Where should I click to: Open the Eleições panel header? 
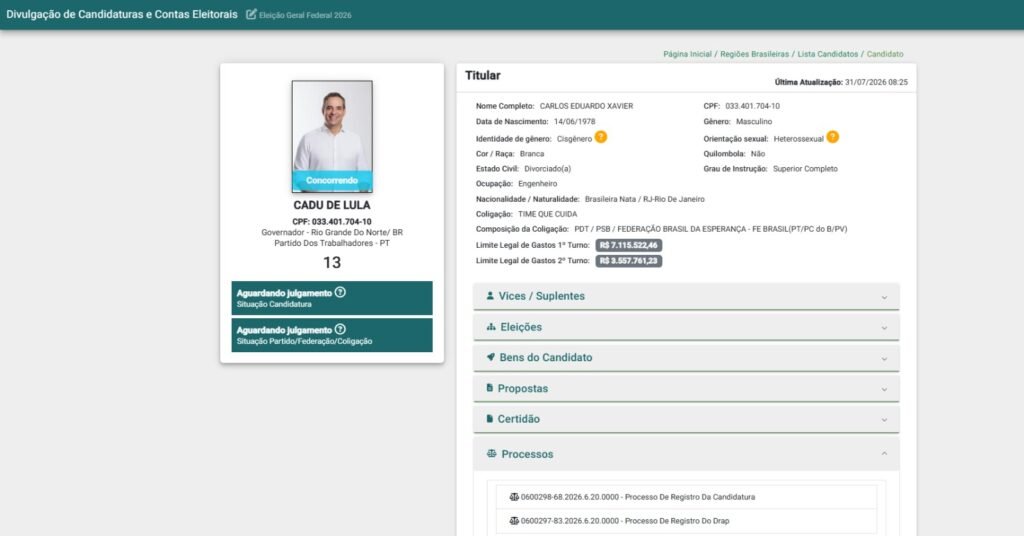click(x=686, y=327)
